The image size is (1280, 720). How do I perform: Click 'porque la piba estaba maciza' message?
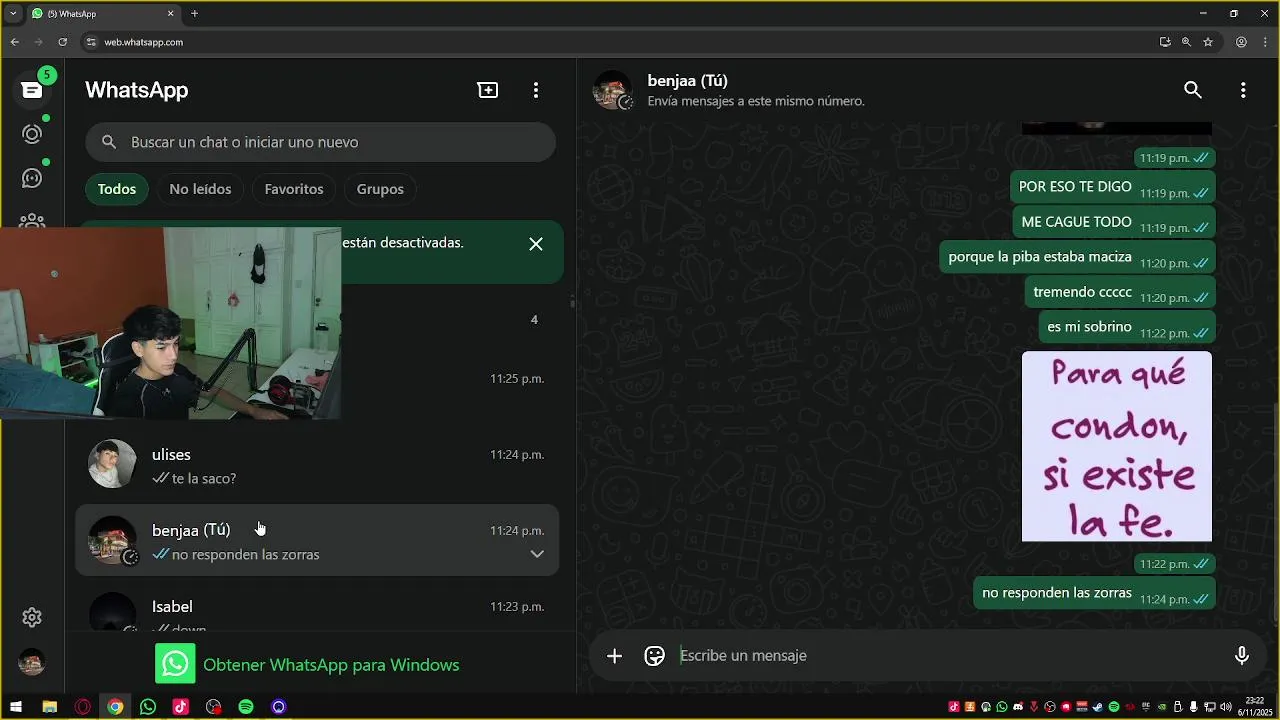point(1078,258)
